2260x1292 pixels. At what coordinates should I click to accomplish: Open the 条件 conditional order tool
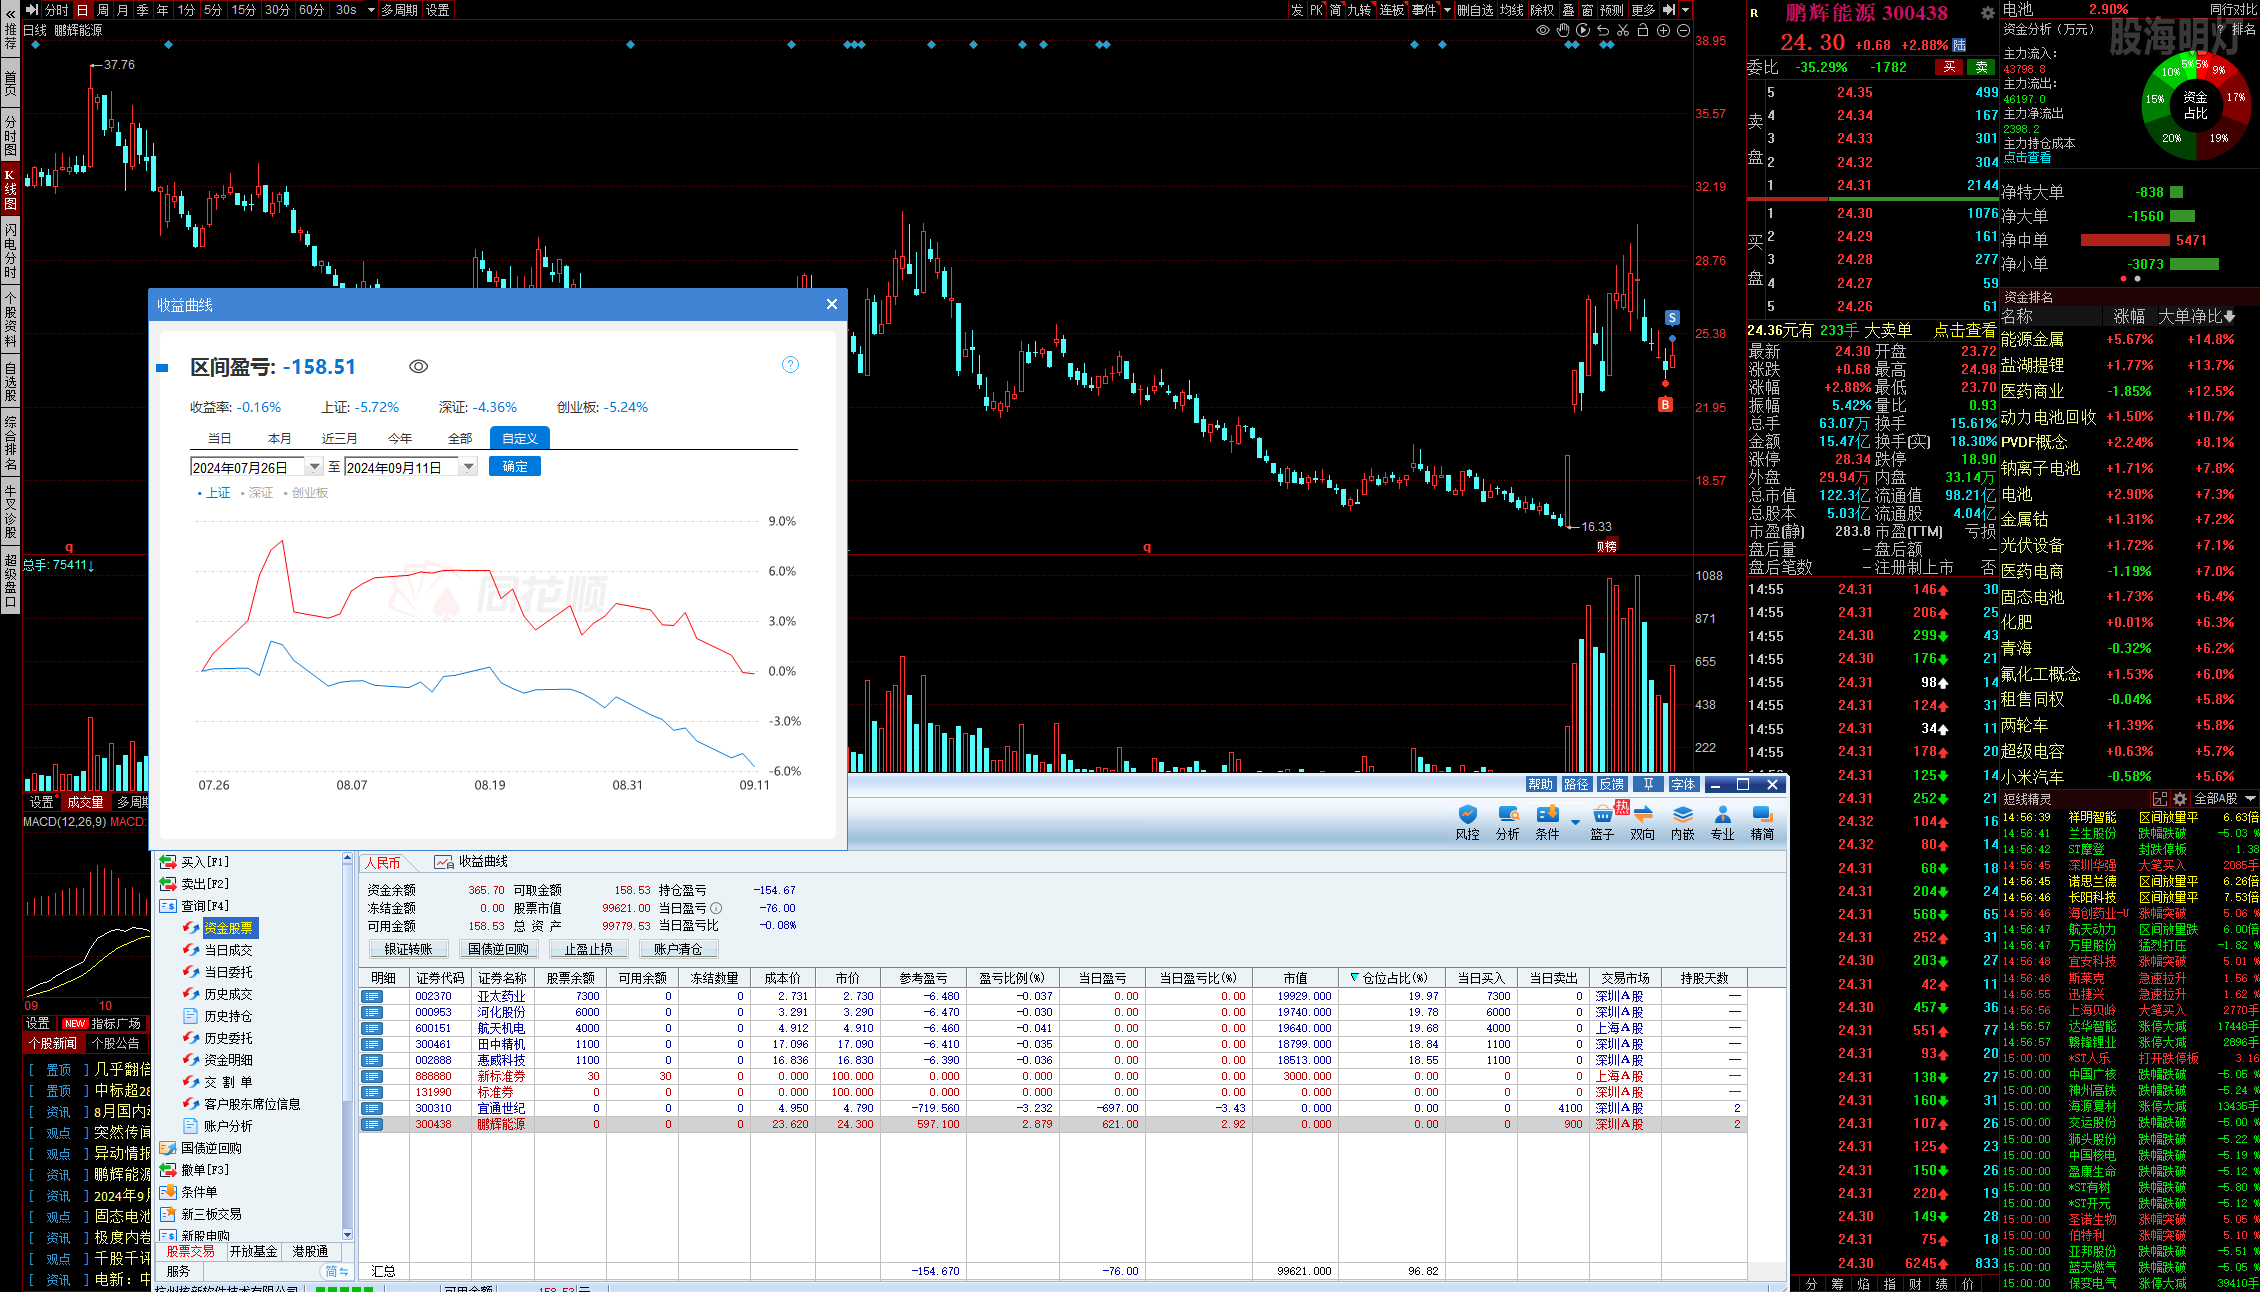[1547, 822]
